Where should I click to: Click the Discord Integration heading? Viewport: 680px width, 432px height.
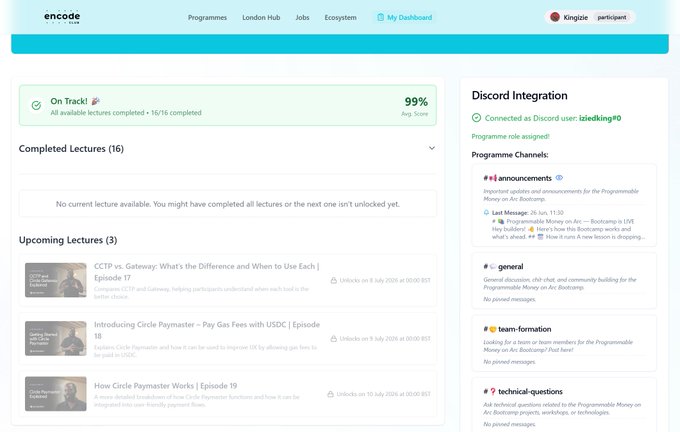coord(520,95)
